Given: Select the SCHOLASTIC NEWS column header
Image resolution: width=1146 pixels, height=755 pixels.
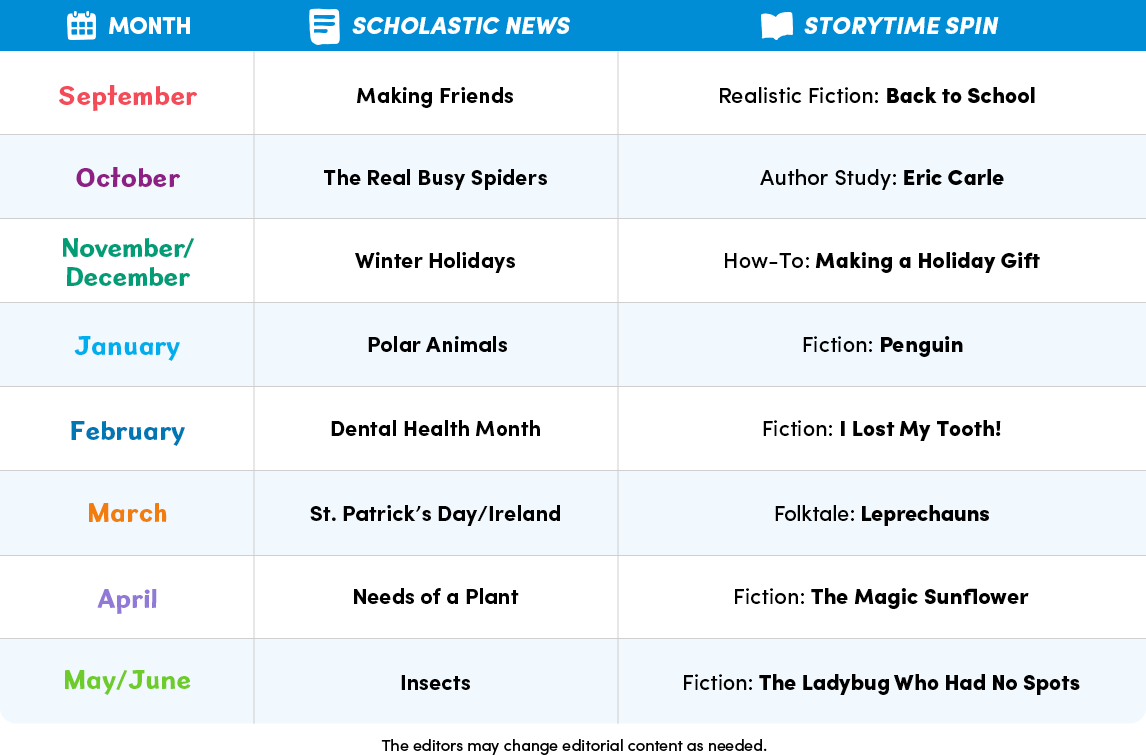Looking at the screenshot, I should tap(460, 26).
